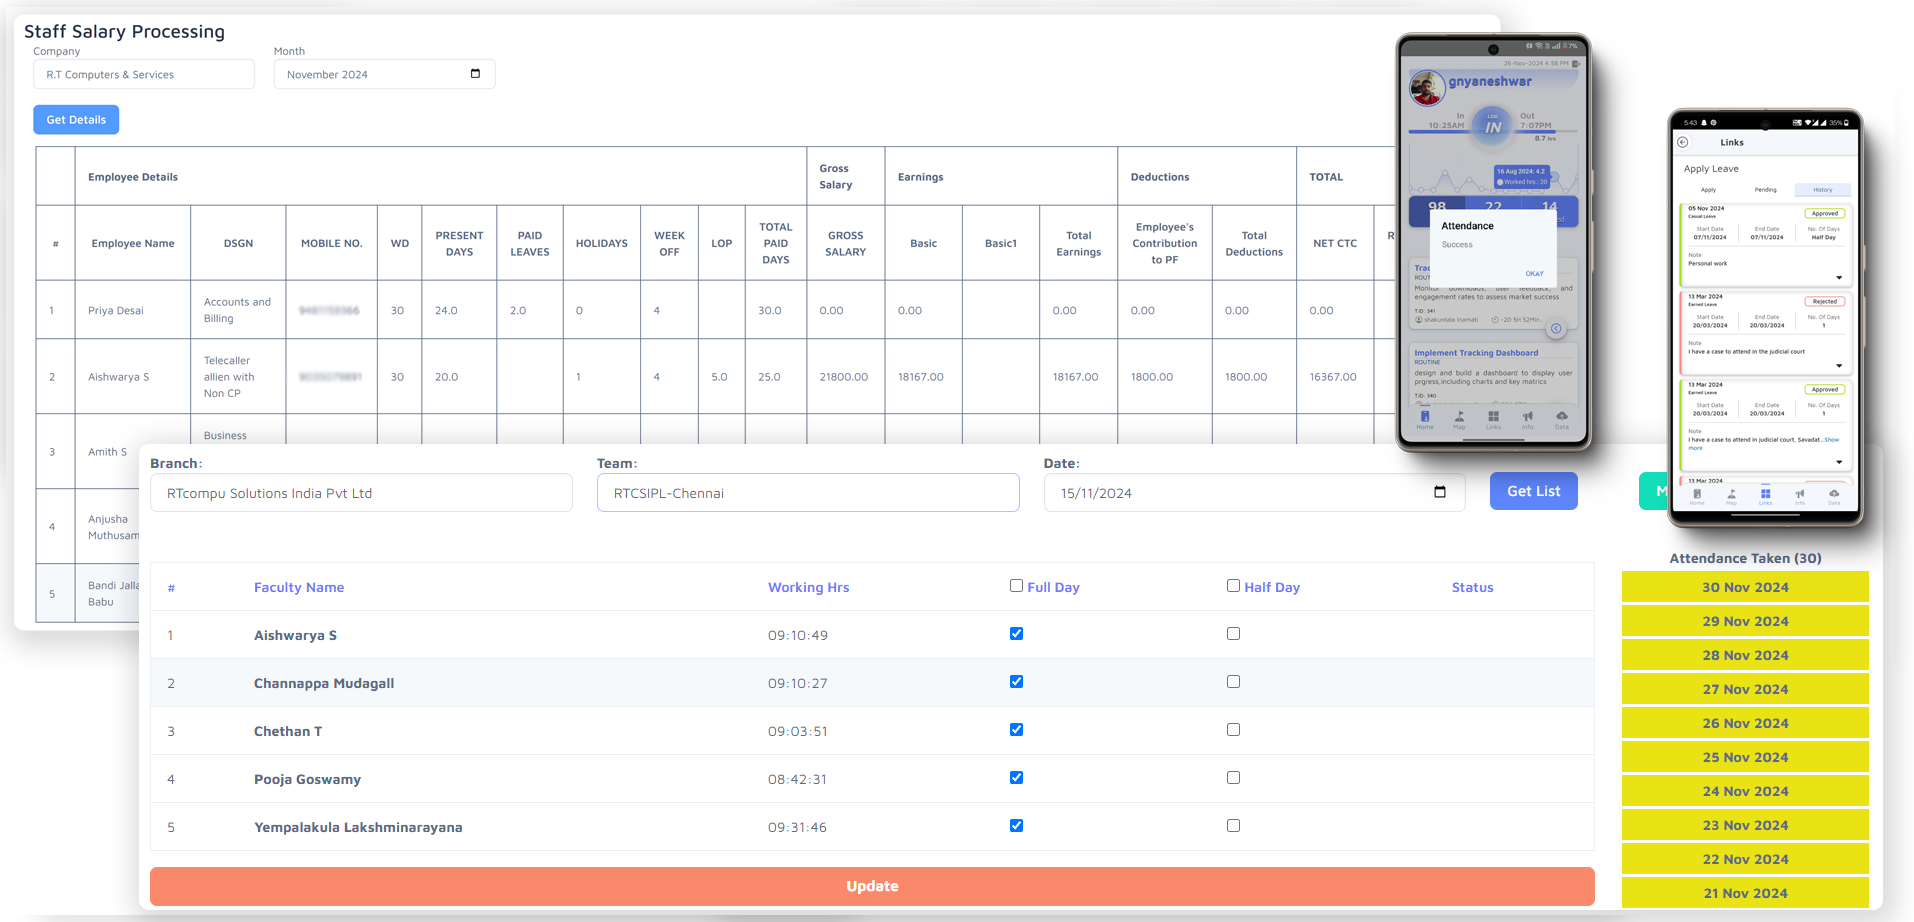This screenshot has height=922, width=1914.
Task: Click the orange Update button
Action: point(872,886)
